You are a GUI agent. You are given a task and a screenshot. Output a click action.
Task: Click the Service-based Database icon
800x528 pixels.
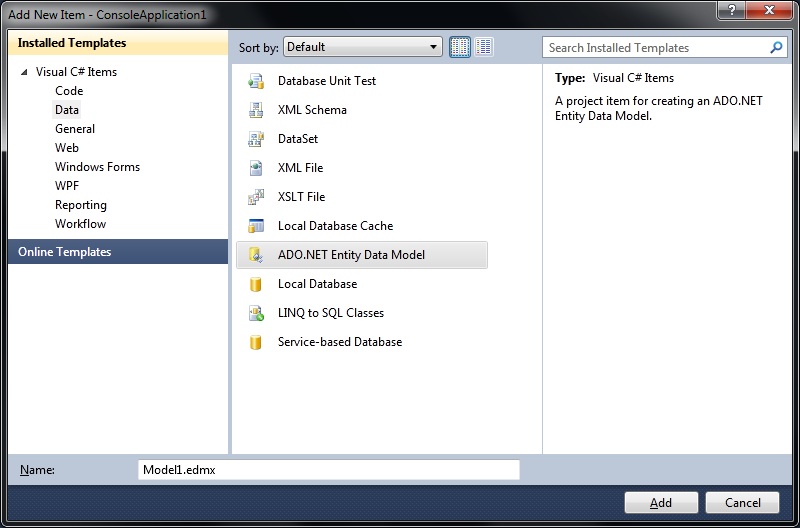click(256, 342)
